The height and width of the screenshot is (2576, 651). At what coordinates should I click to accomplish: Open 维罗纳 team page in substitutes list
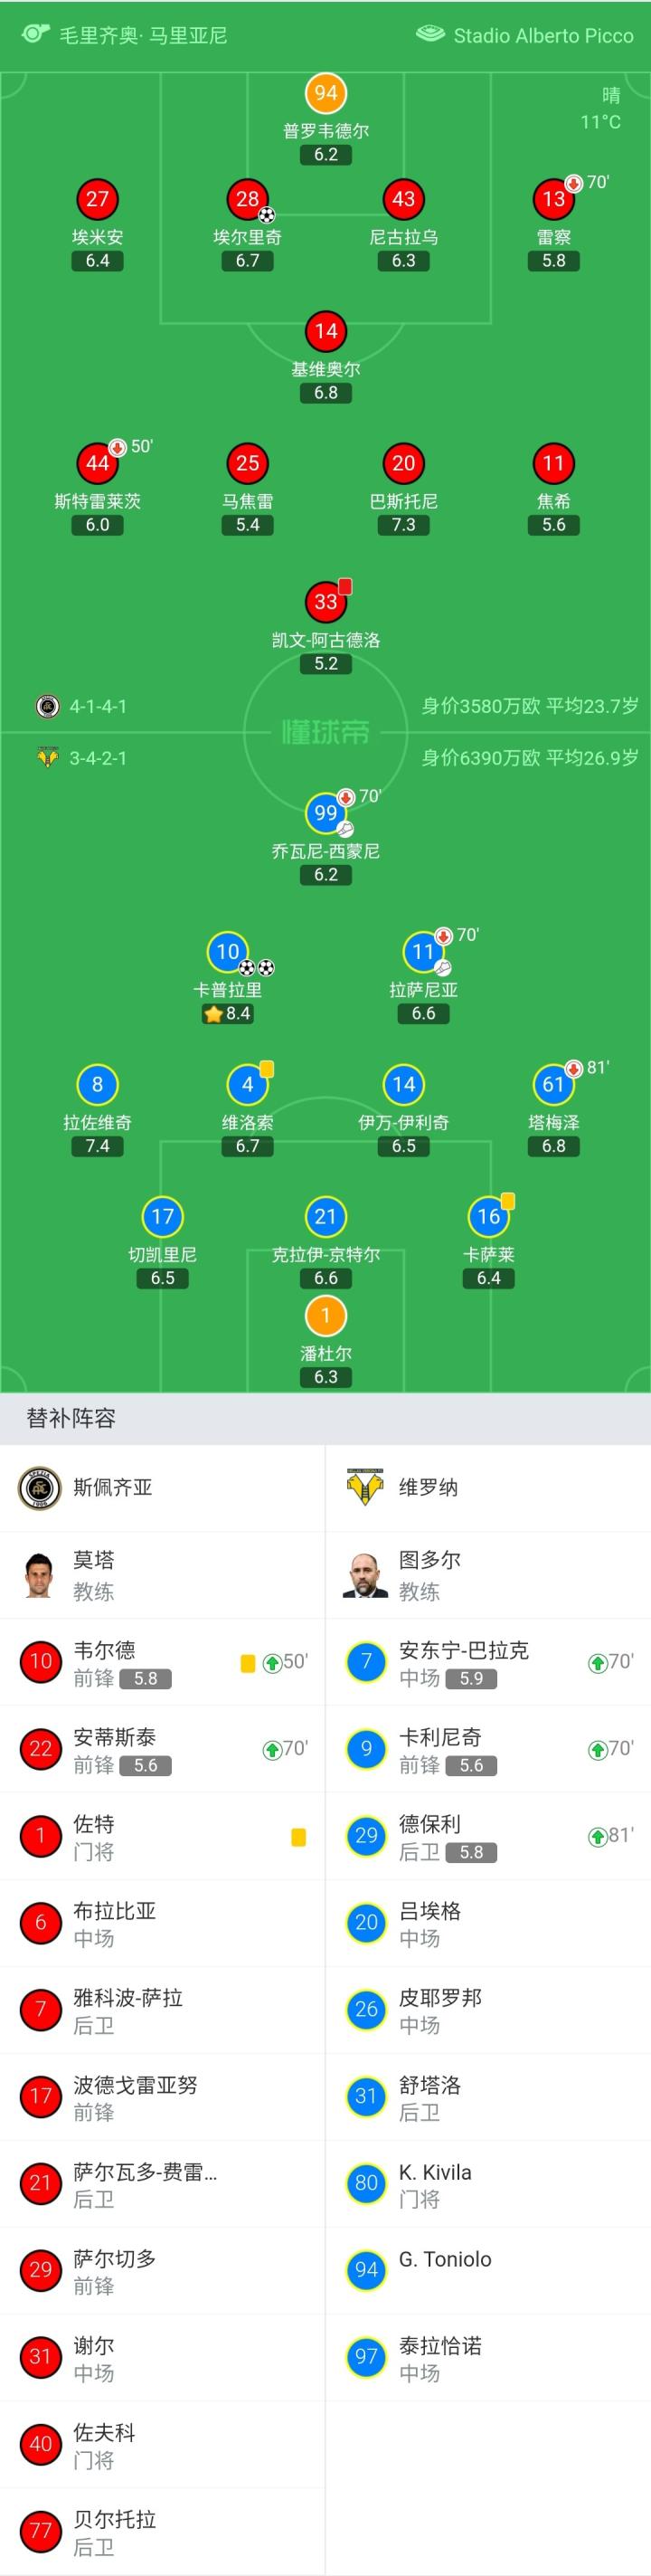(x=428, y=1487)
